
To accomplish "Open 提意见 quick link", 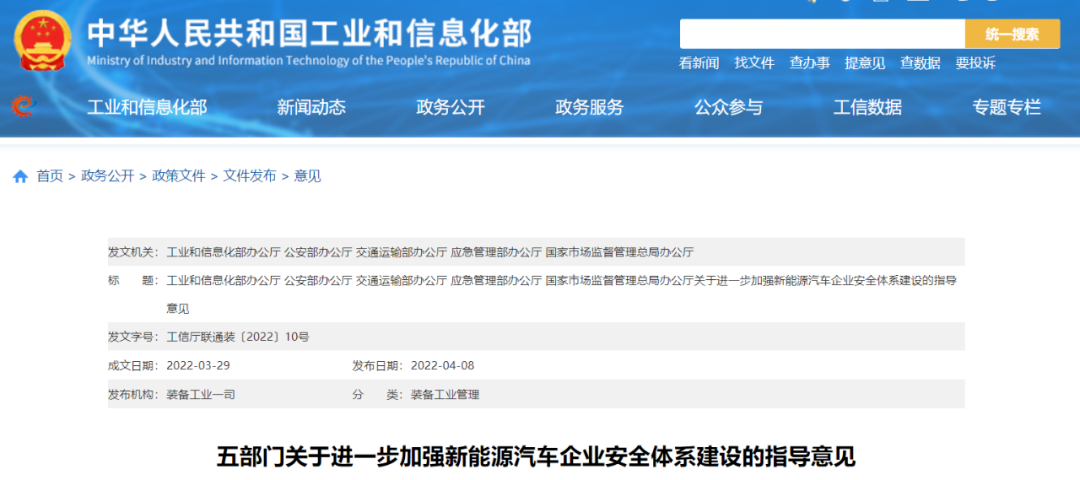I will click(x=865, y=63).
